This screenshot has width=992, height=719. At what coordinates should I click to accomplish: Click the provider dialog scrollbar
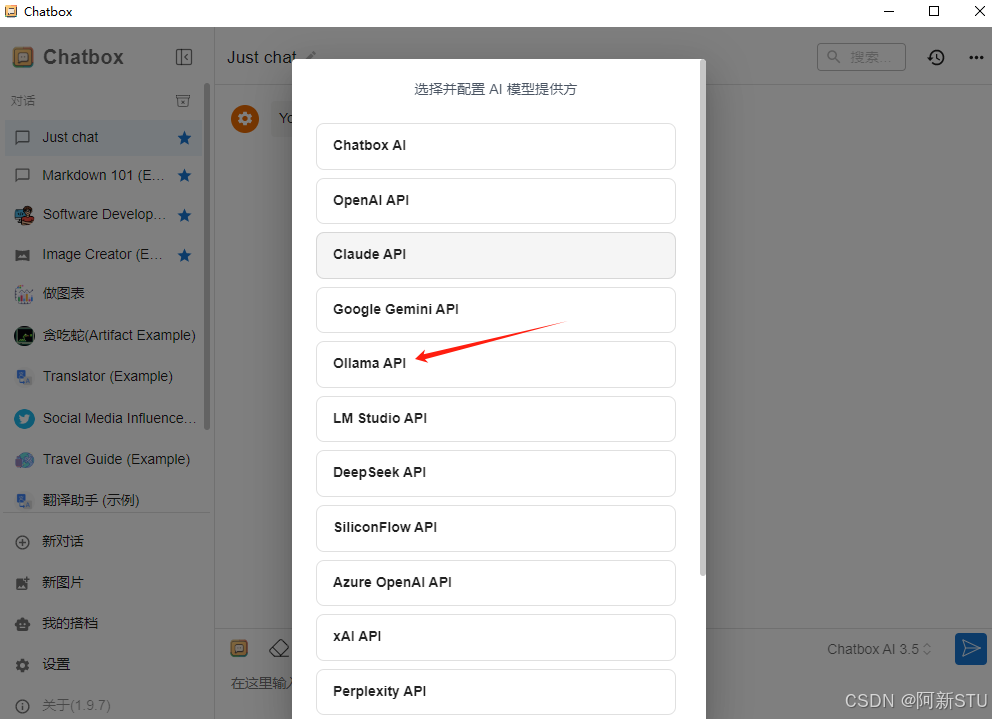pyautogui.click(x=702, y=318)
